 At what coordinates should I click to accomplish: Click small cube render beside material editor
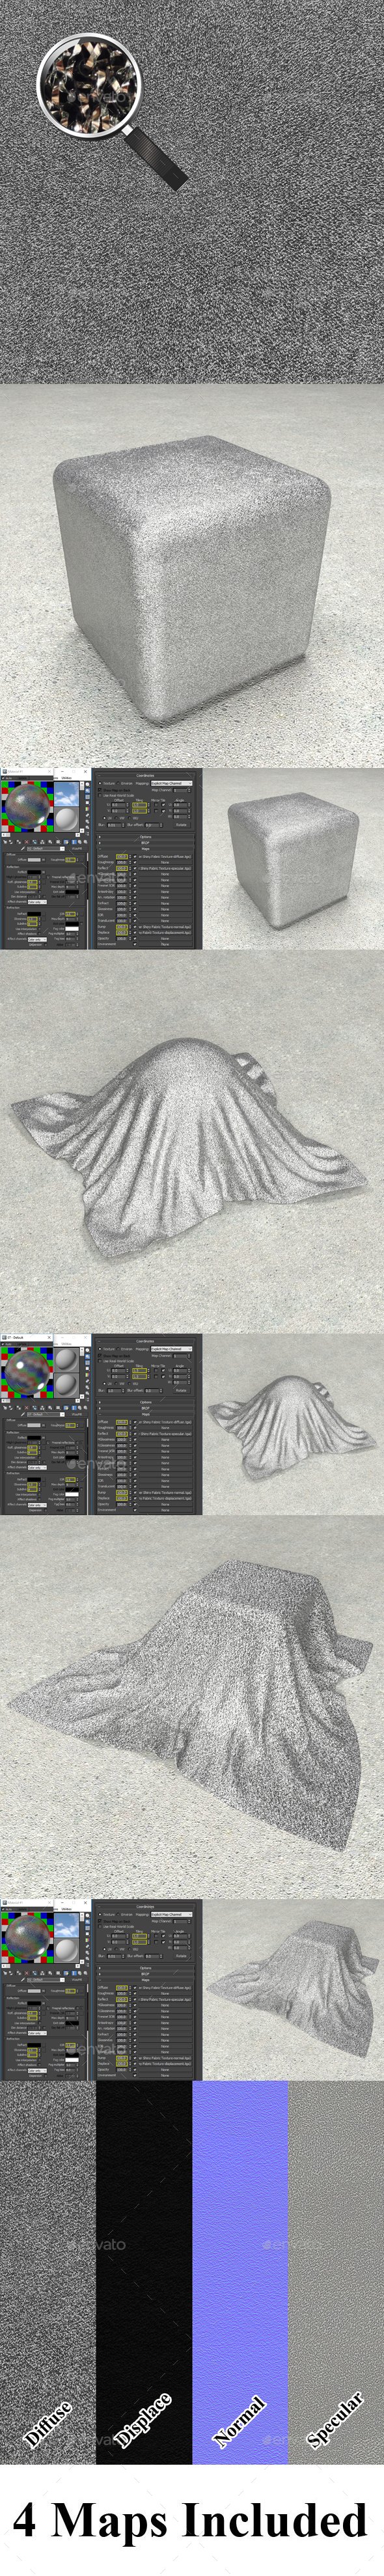pyautogui.click(x=293, y=858)
